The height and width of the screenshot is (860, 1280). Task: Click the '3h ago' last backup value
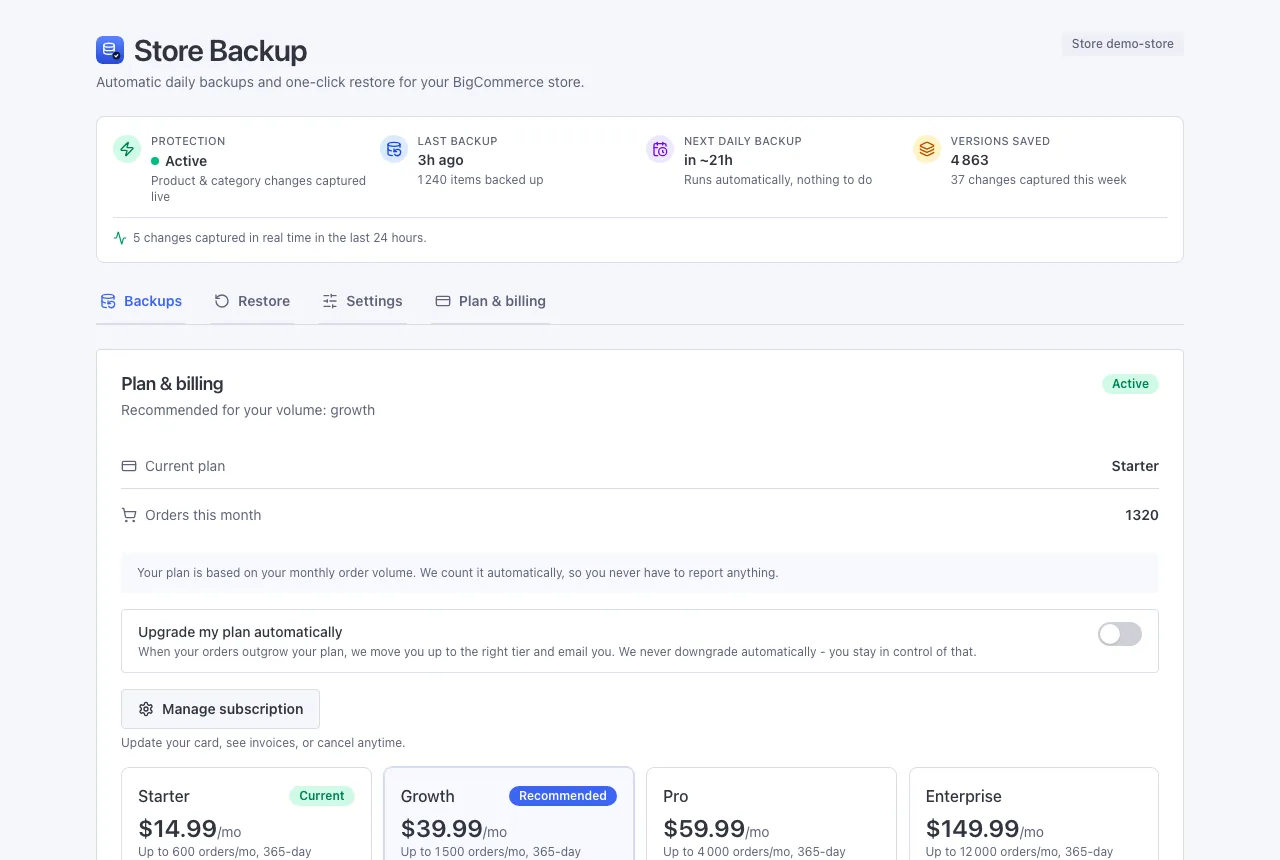440,160
